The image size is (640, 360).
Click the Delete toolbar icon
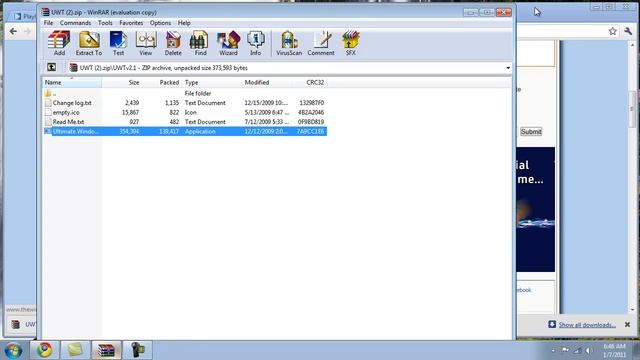pos(173,43)
